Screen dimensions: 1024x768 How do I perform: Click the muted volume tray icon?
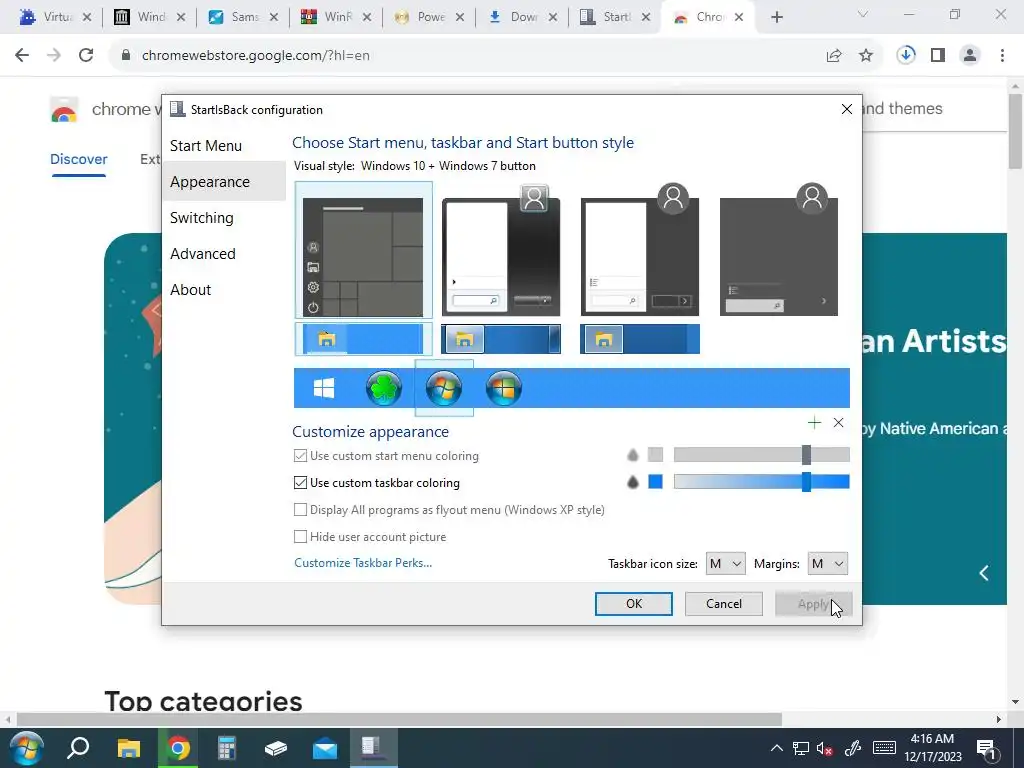click(x=825, y=748)
